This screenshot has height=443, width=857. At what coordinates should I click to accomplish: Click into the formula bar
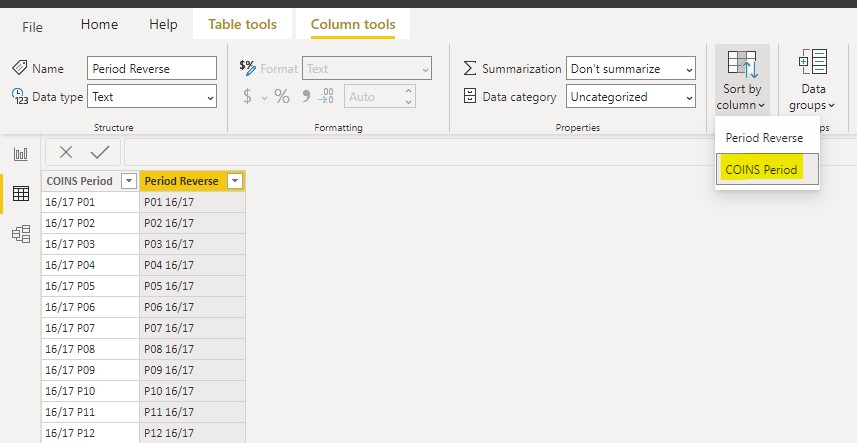point(490,152)
